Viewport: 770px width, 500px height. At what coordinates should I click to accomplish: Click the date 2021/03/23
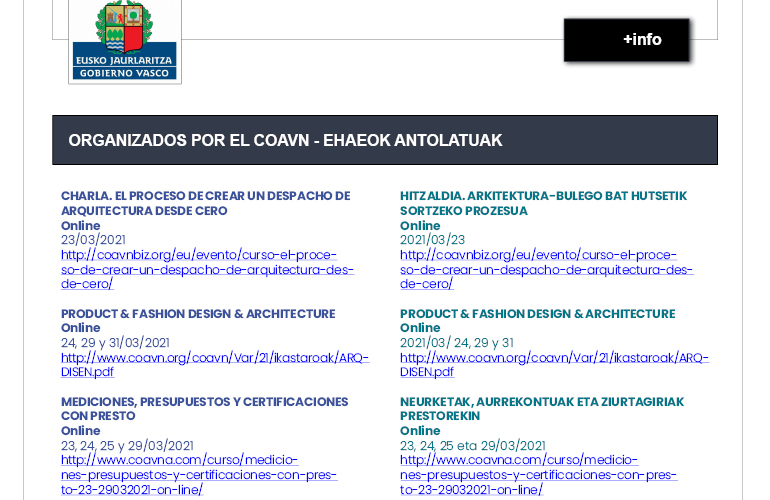pos(432,240)
